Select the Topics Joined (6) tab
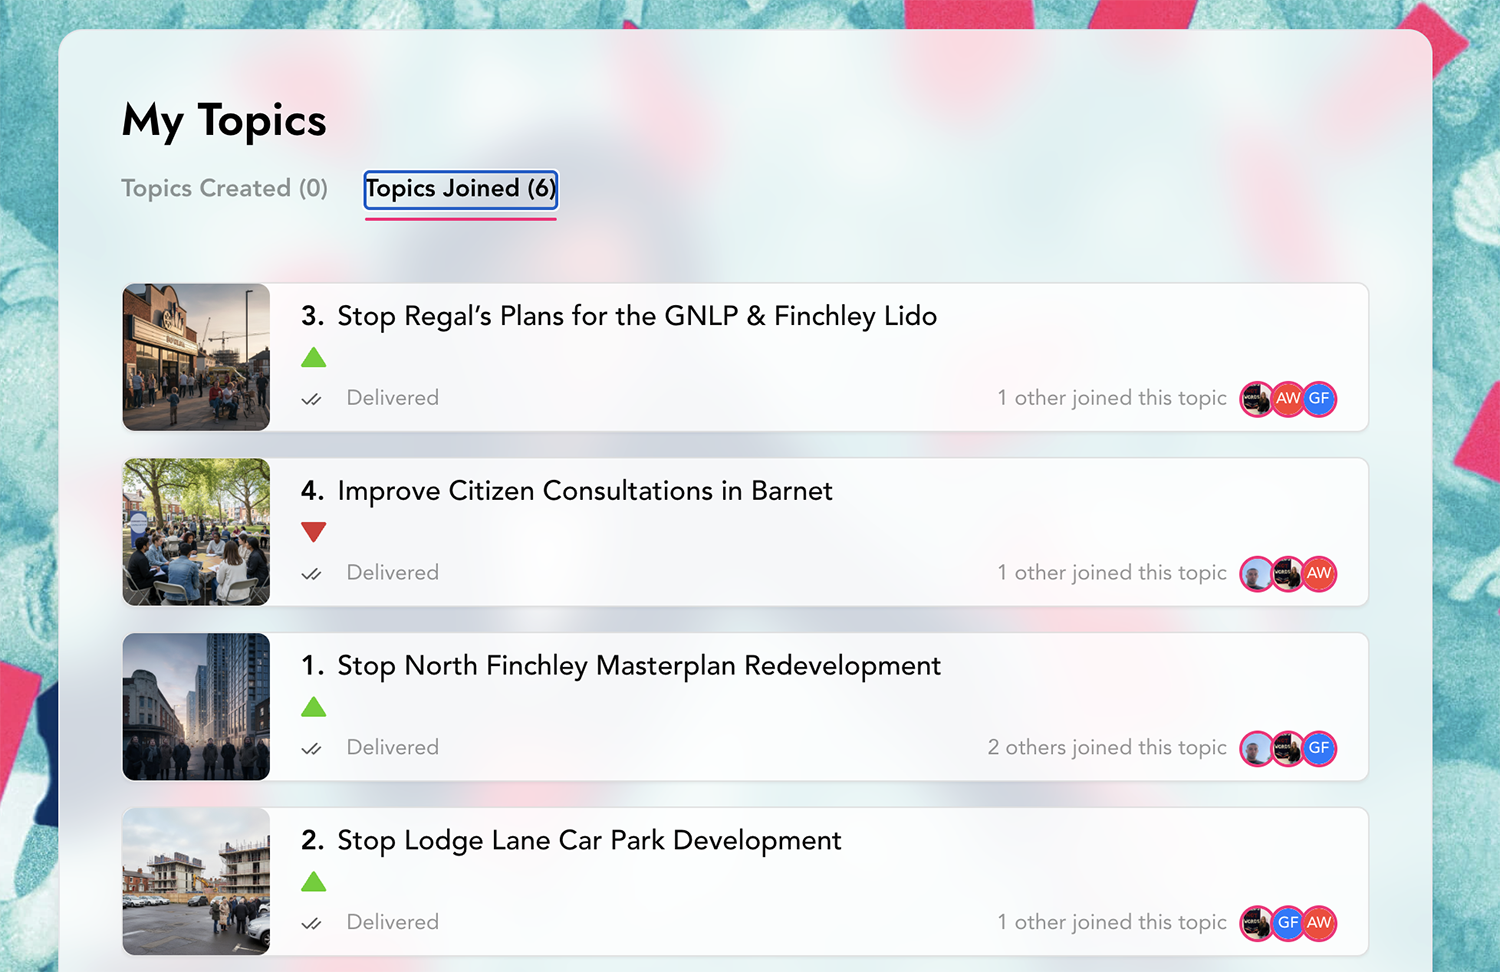Image resolution: width=1500 pixels, height=972 pixels. 460,189
